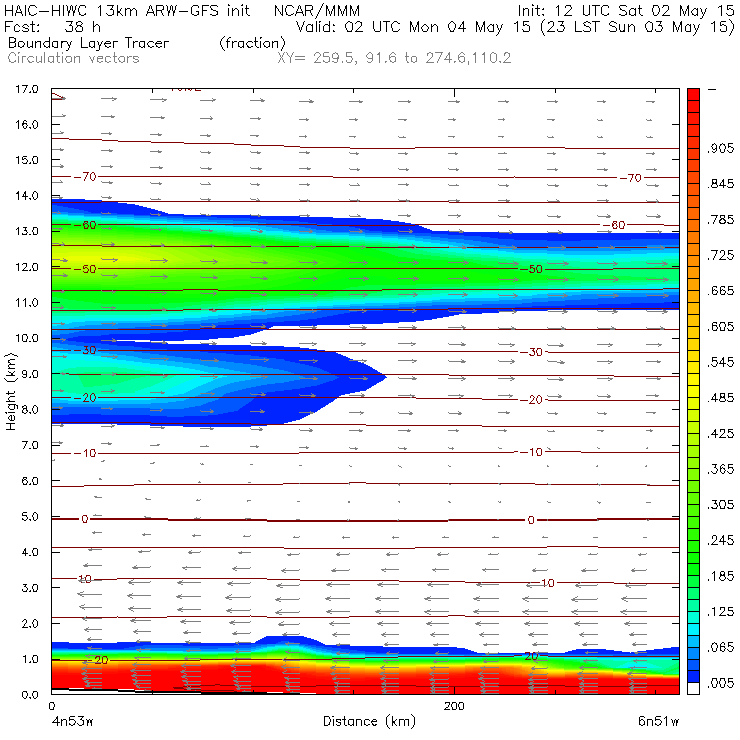Click the 'Height (km)' vertical axis label

pos(10,392)
